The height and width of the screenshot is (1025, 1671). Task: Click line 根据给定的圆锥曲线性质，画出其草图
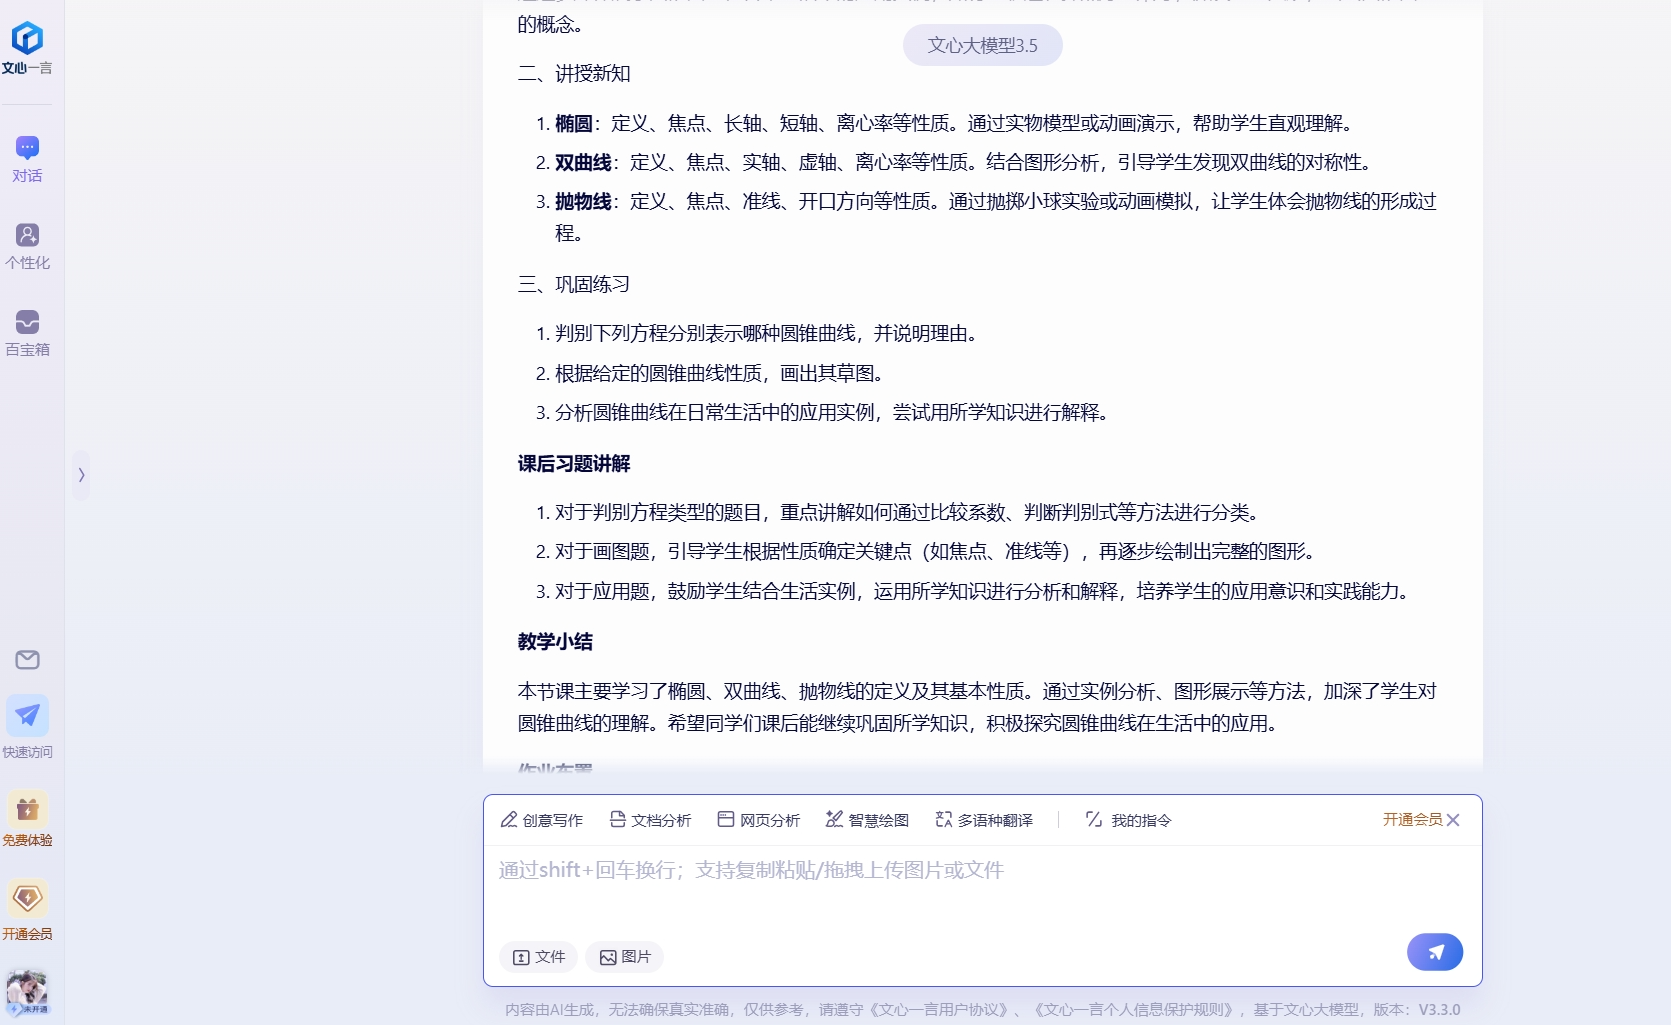pyautogui.click(x=719, y=374)
